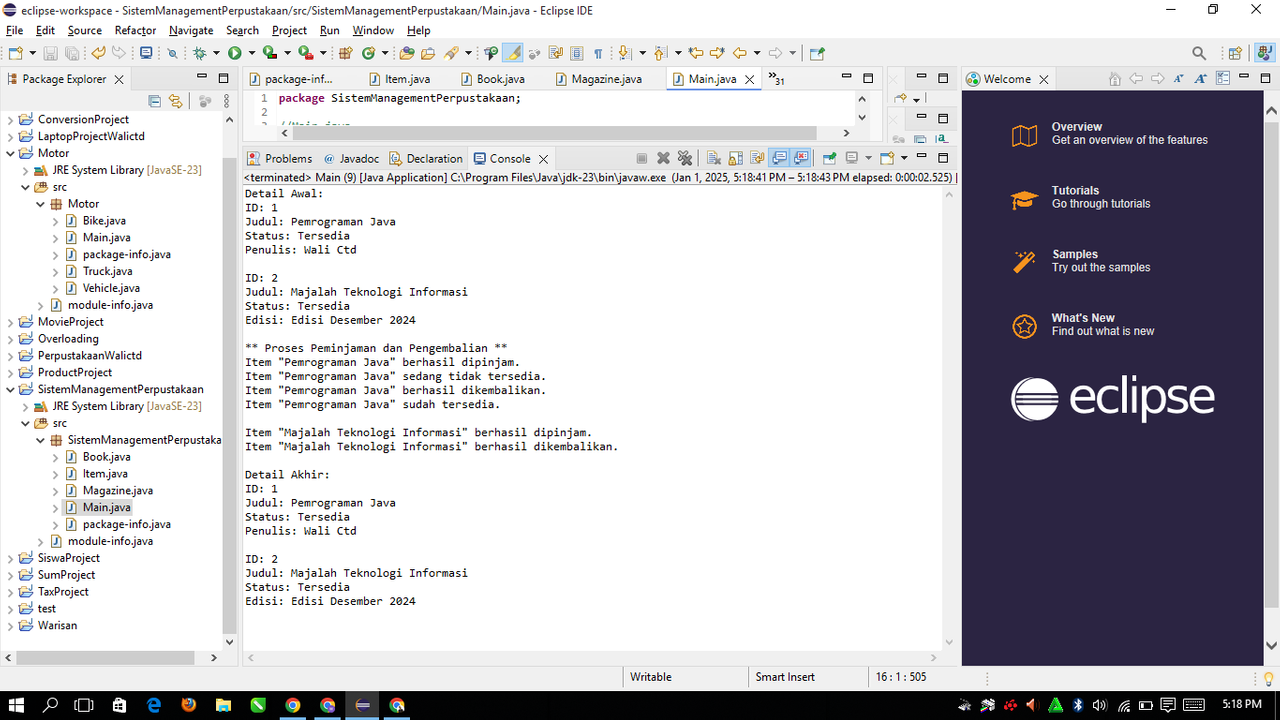Expand the MovieProject tree node
The height and width of the screenshot is (720, 1280).
[11, 322]
